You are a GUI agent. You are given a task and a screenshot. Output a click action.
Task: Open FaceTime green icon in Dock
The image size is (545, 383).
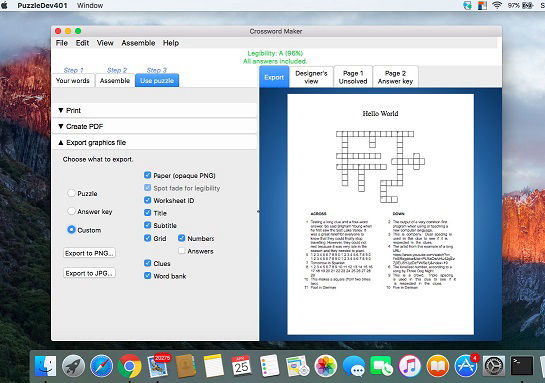coord(381,366)
